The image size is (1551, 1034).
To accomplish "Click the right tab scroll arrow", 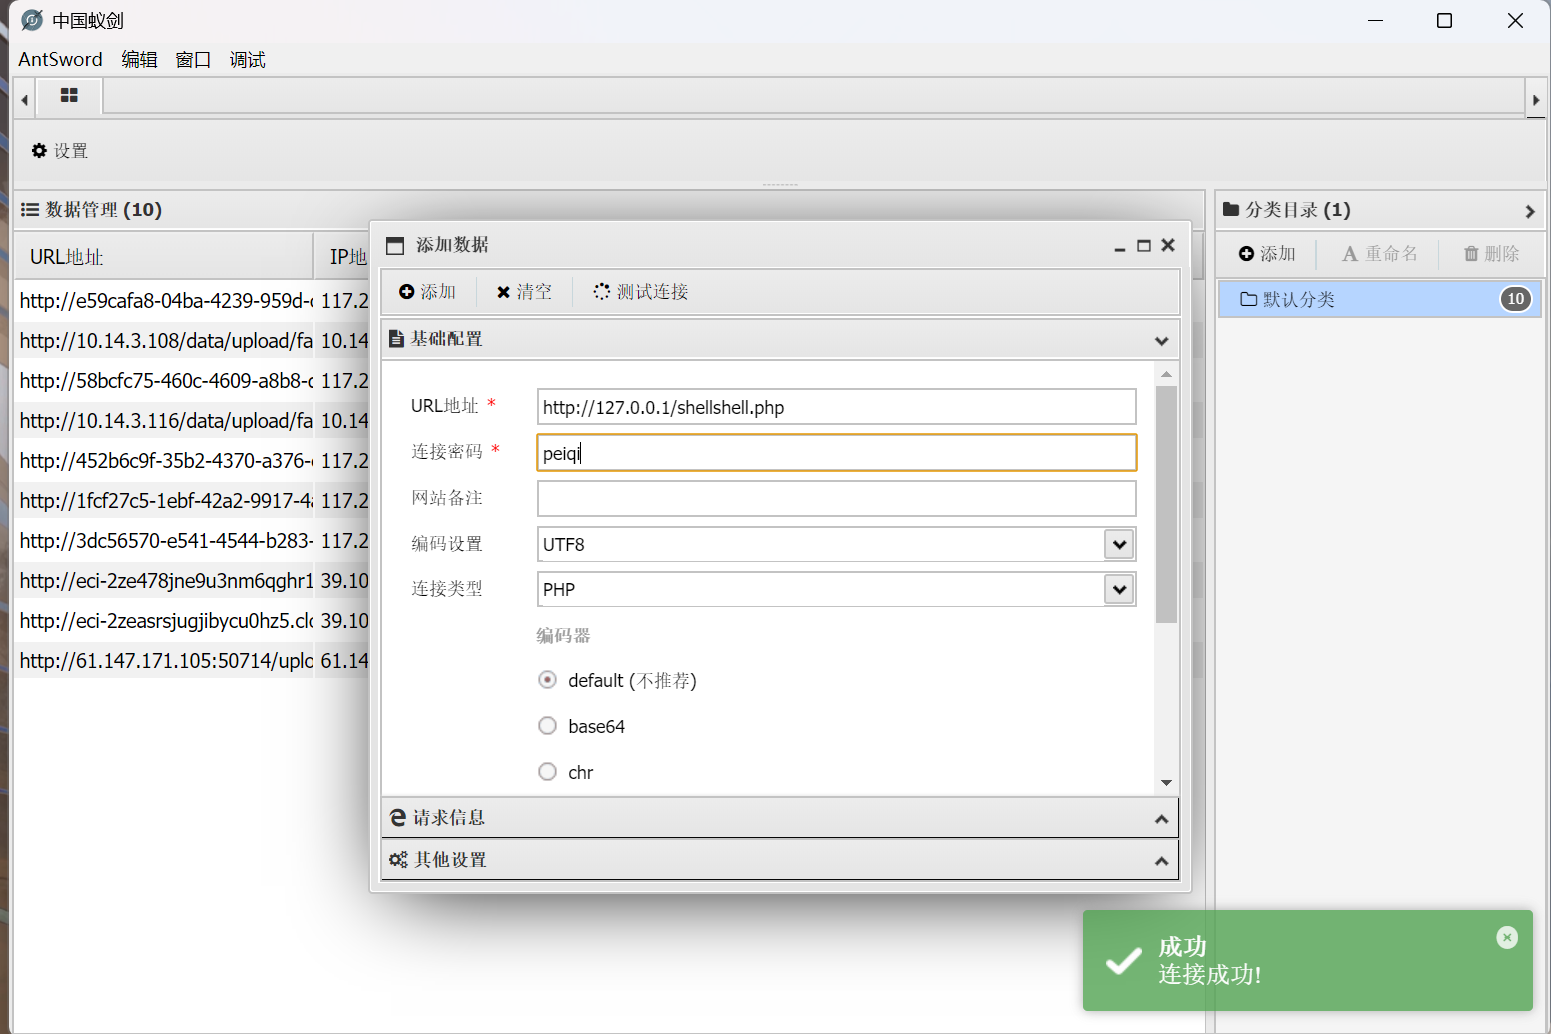I will coord(1536,100).
